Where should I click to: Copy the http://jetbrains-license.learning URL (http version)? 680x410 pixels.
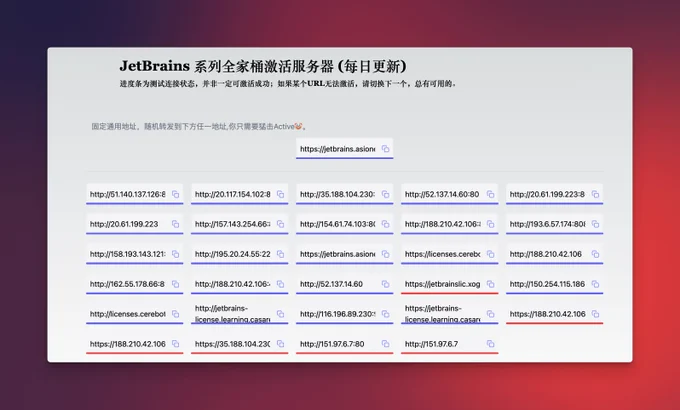point(281,314)
